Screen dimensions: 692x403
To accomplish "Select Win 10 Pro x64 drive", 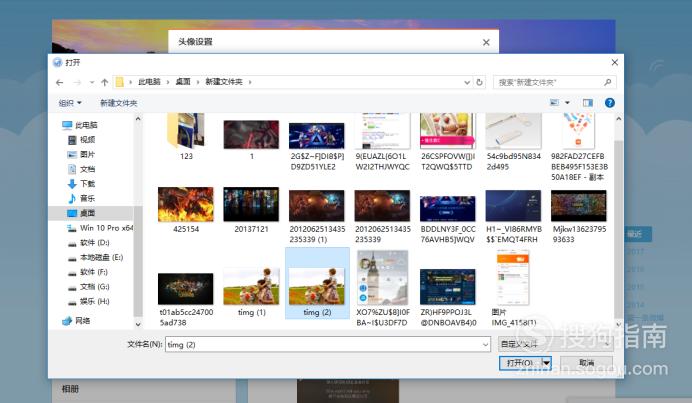I will (x=100, y=228).
